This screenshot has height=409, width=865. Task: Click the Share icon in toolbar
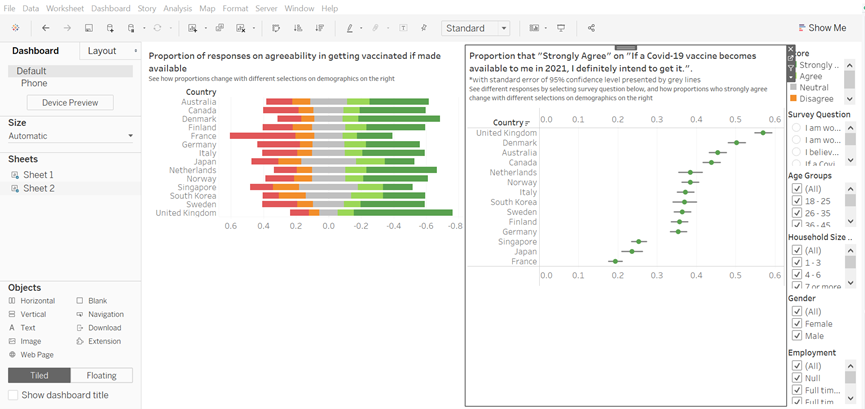click(591, 28)
